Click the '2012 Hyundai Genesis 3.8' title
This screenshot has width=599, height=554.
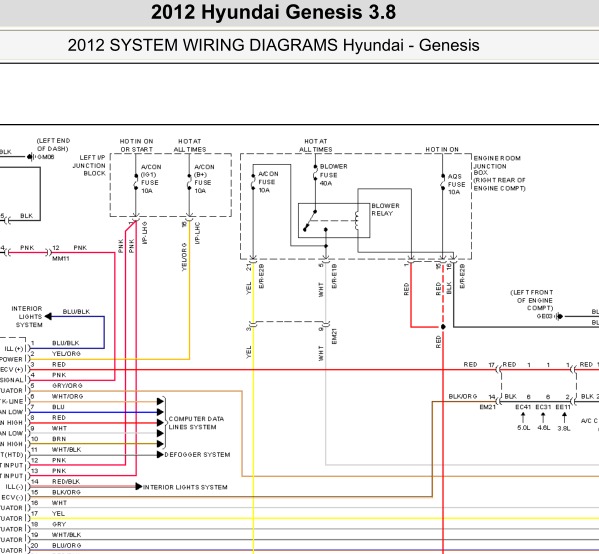click(x=274, y=12)
